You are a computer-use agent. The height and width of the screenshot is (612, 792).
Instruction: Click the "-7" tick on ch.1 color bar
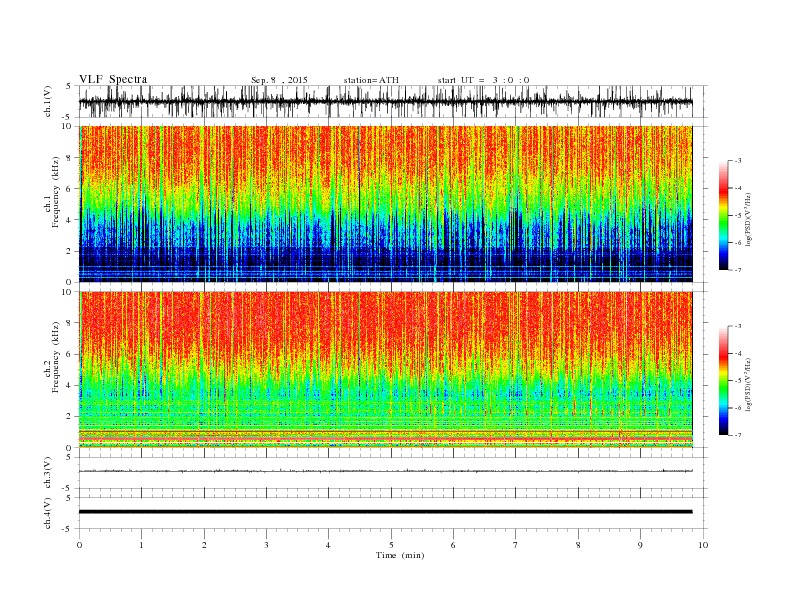click(x=738, y=270)
